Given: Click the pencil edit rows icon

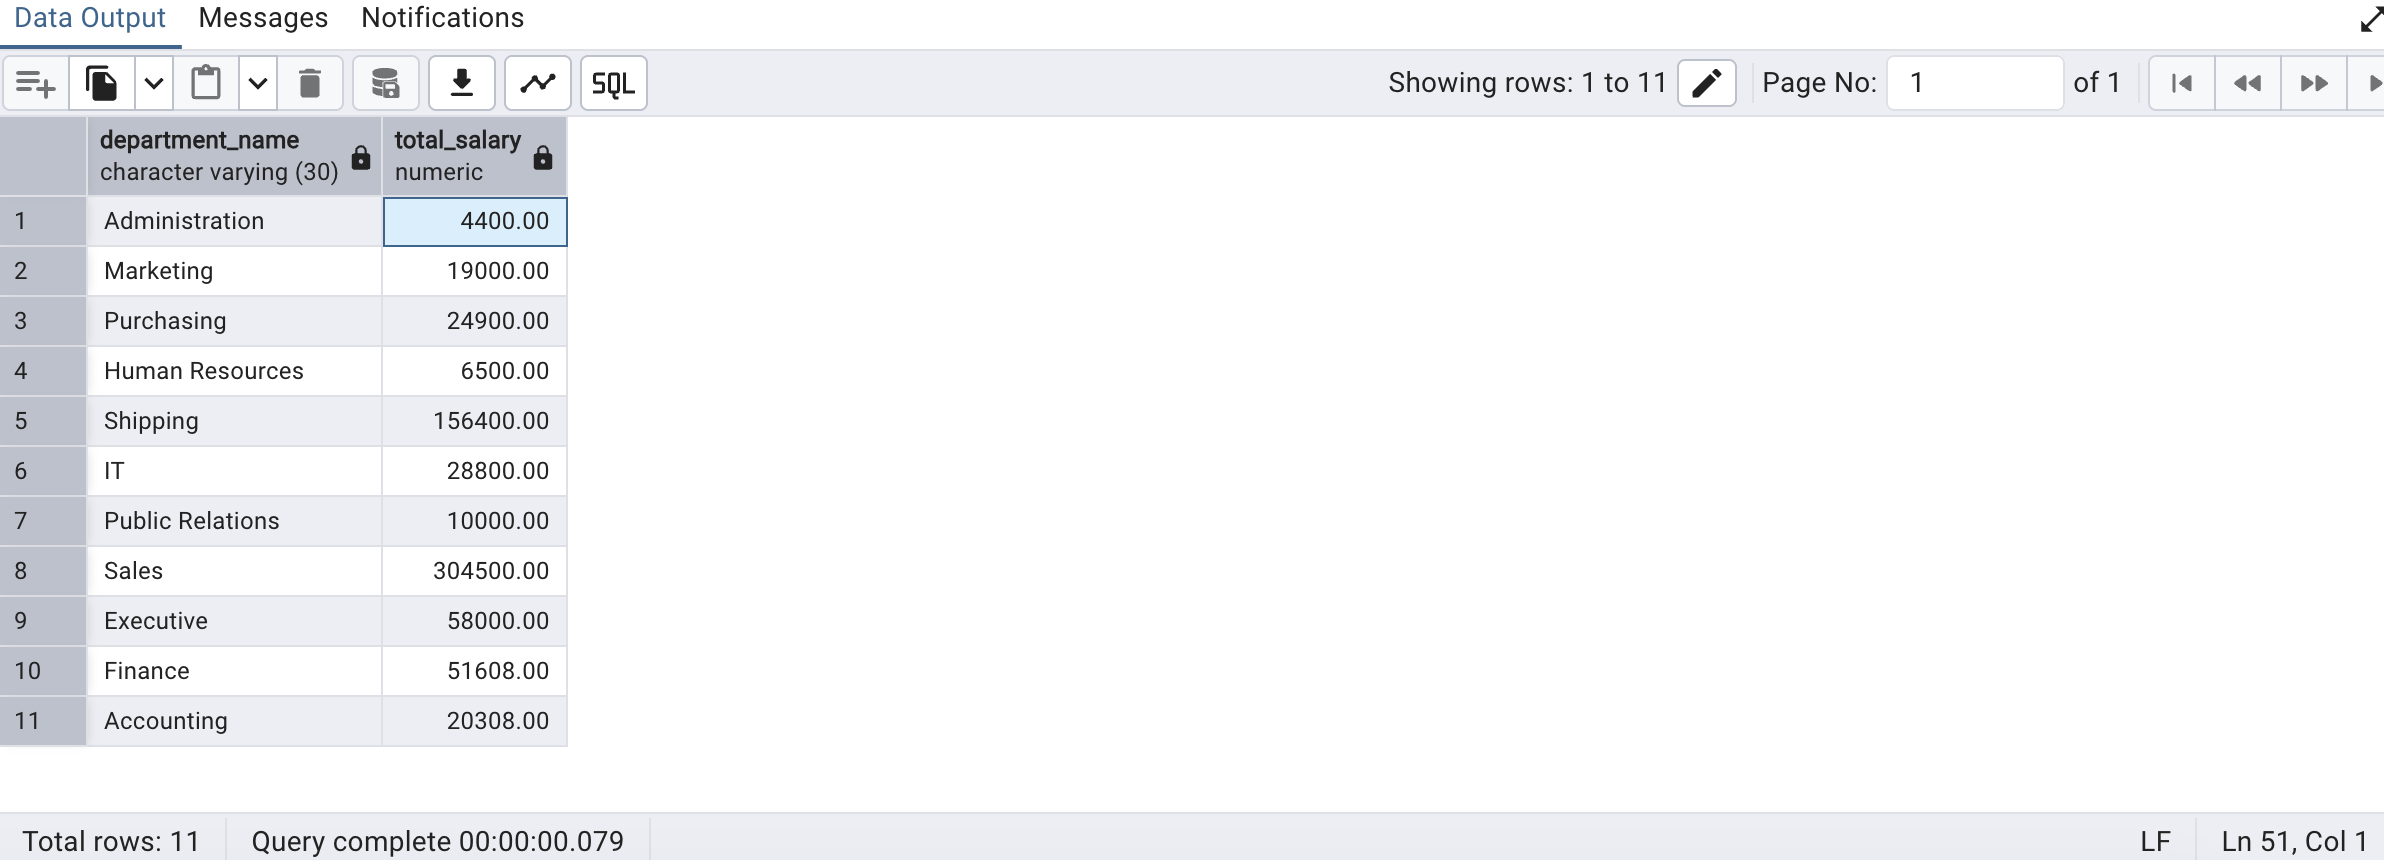Looking at the screenshot, I should [1706, 83].
